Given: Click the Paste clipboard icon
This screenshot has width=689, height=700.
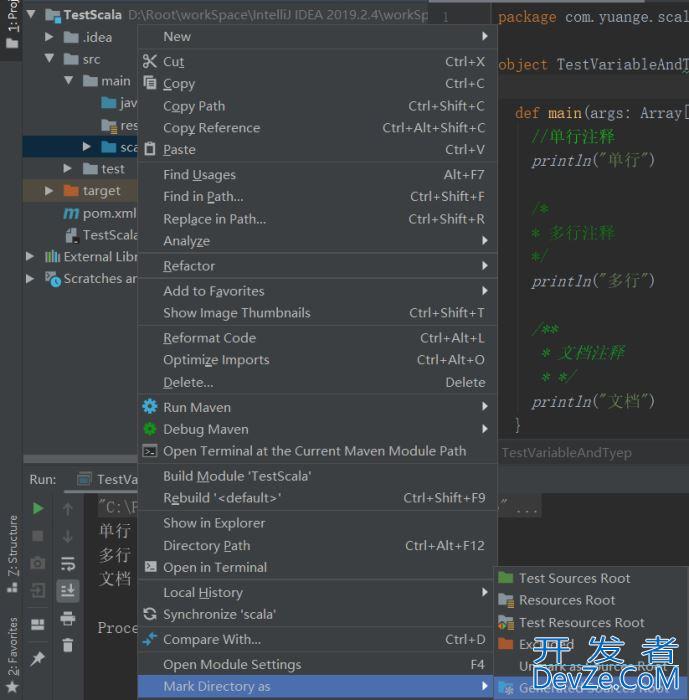Looking at the screenshot, I should tap(150, 149).
